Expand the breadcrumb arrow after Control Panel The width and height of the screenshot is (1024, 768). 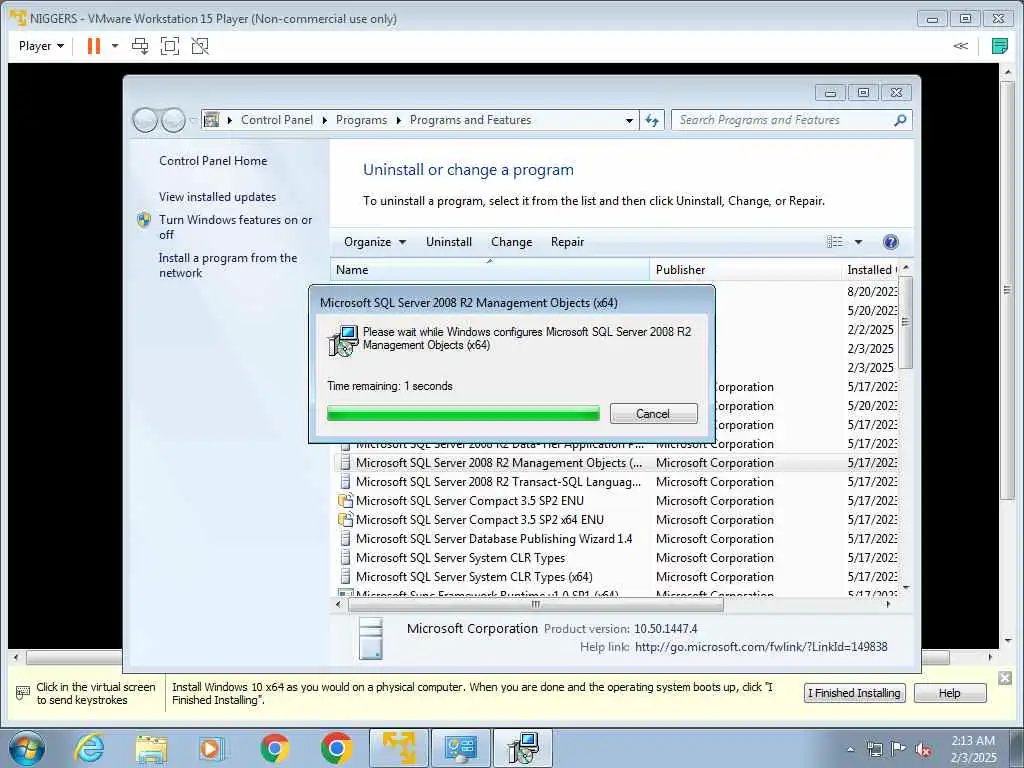pyautogui.click(x=325, y=120)
